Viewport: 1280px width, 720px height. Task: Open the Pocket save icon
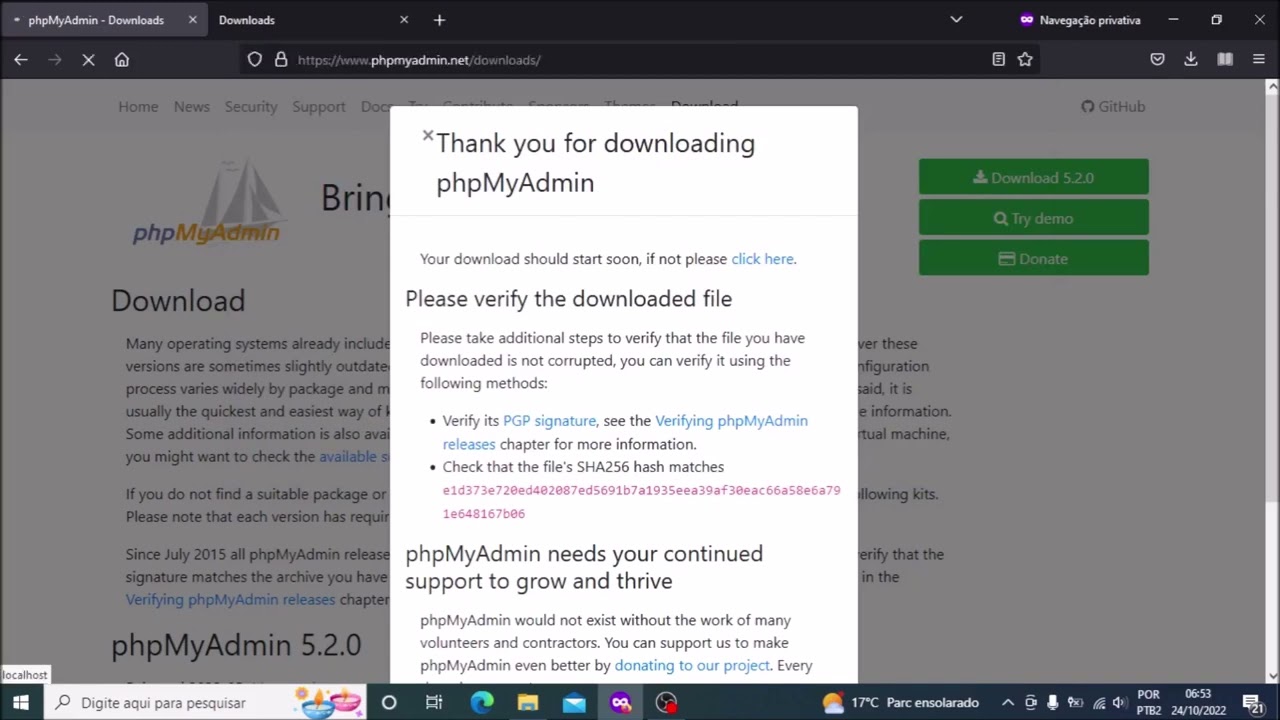point(1157,60)
